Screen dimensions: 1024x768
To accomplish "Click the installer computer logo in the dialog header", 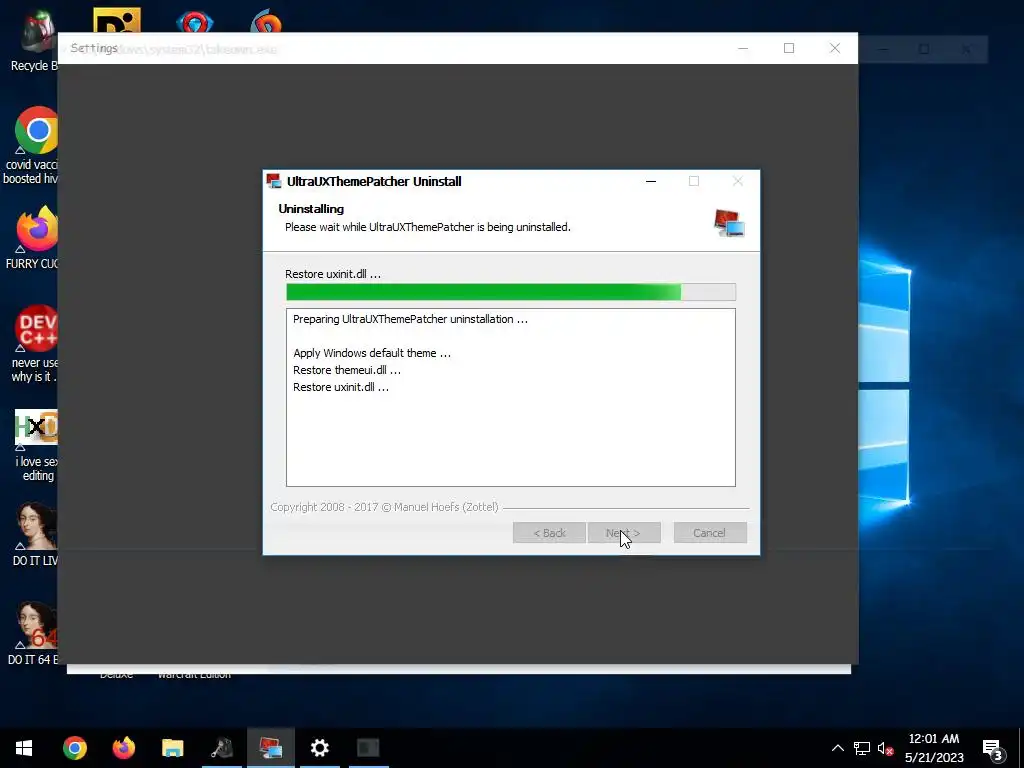I will (729, 223).
